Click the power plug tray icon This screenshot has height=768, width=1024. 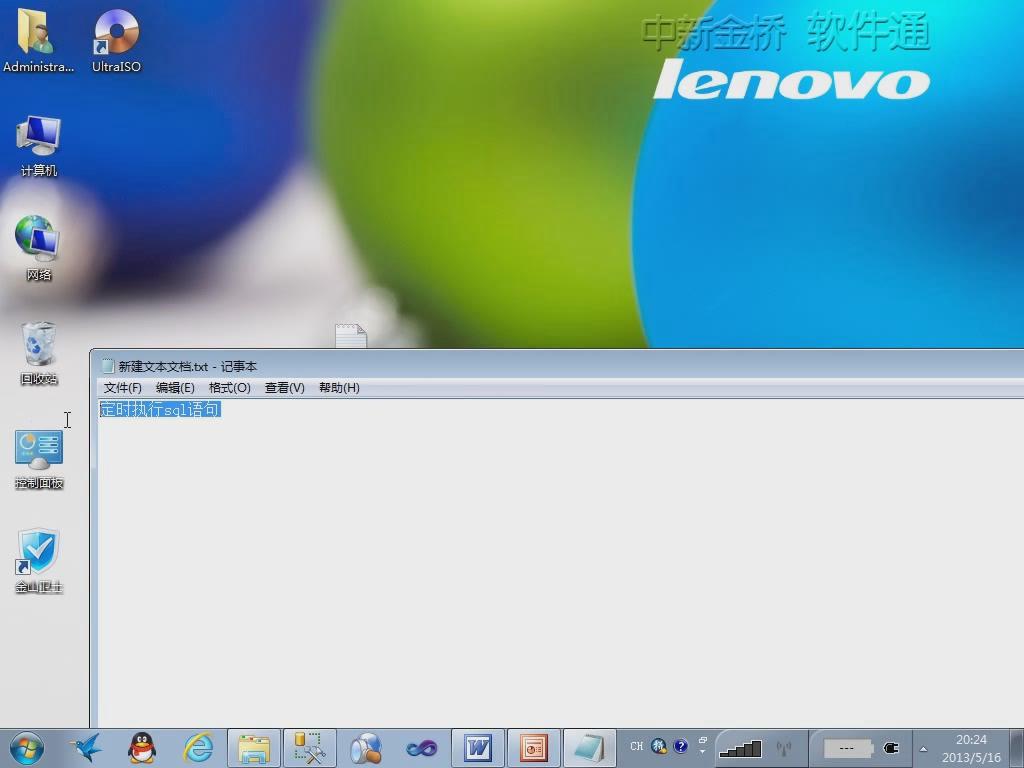(891, 748)
